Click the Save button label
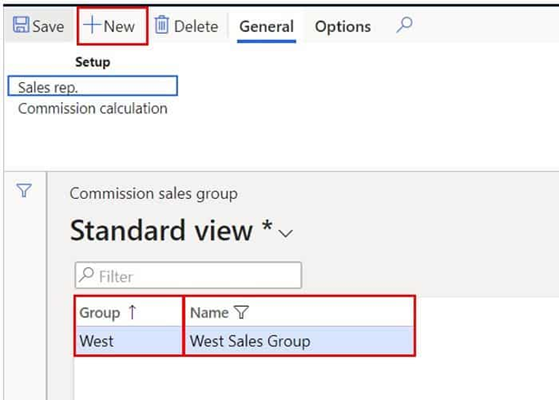Viewport: 559px width, 400px height. pyautogui.click(x=48, y=26)
